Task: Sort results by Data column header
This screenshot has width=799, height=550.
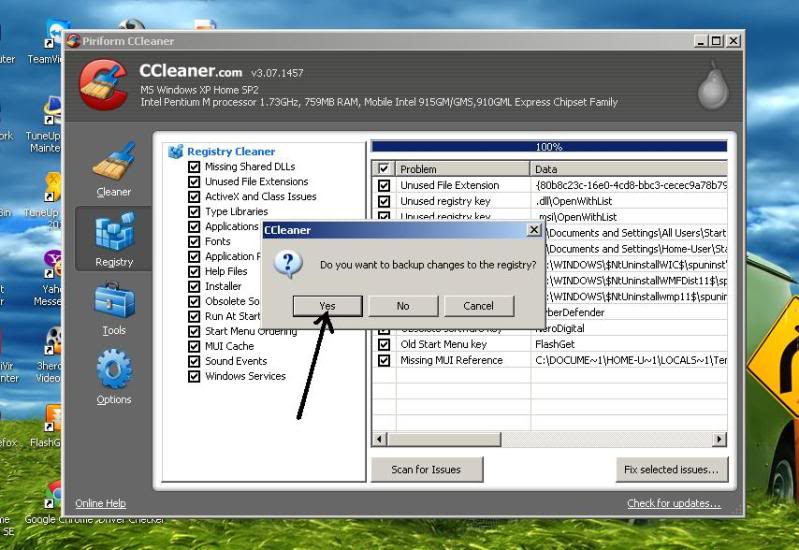Action: 628,169
